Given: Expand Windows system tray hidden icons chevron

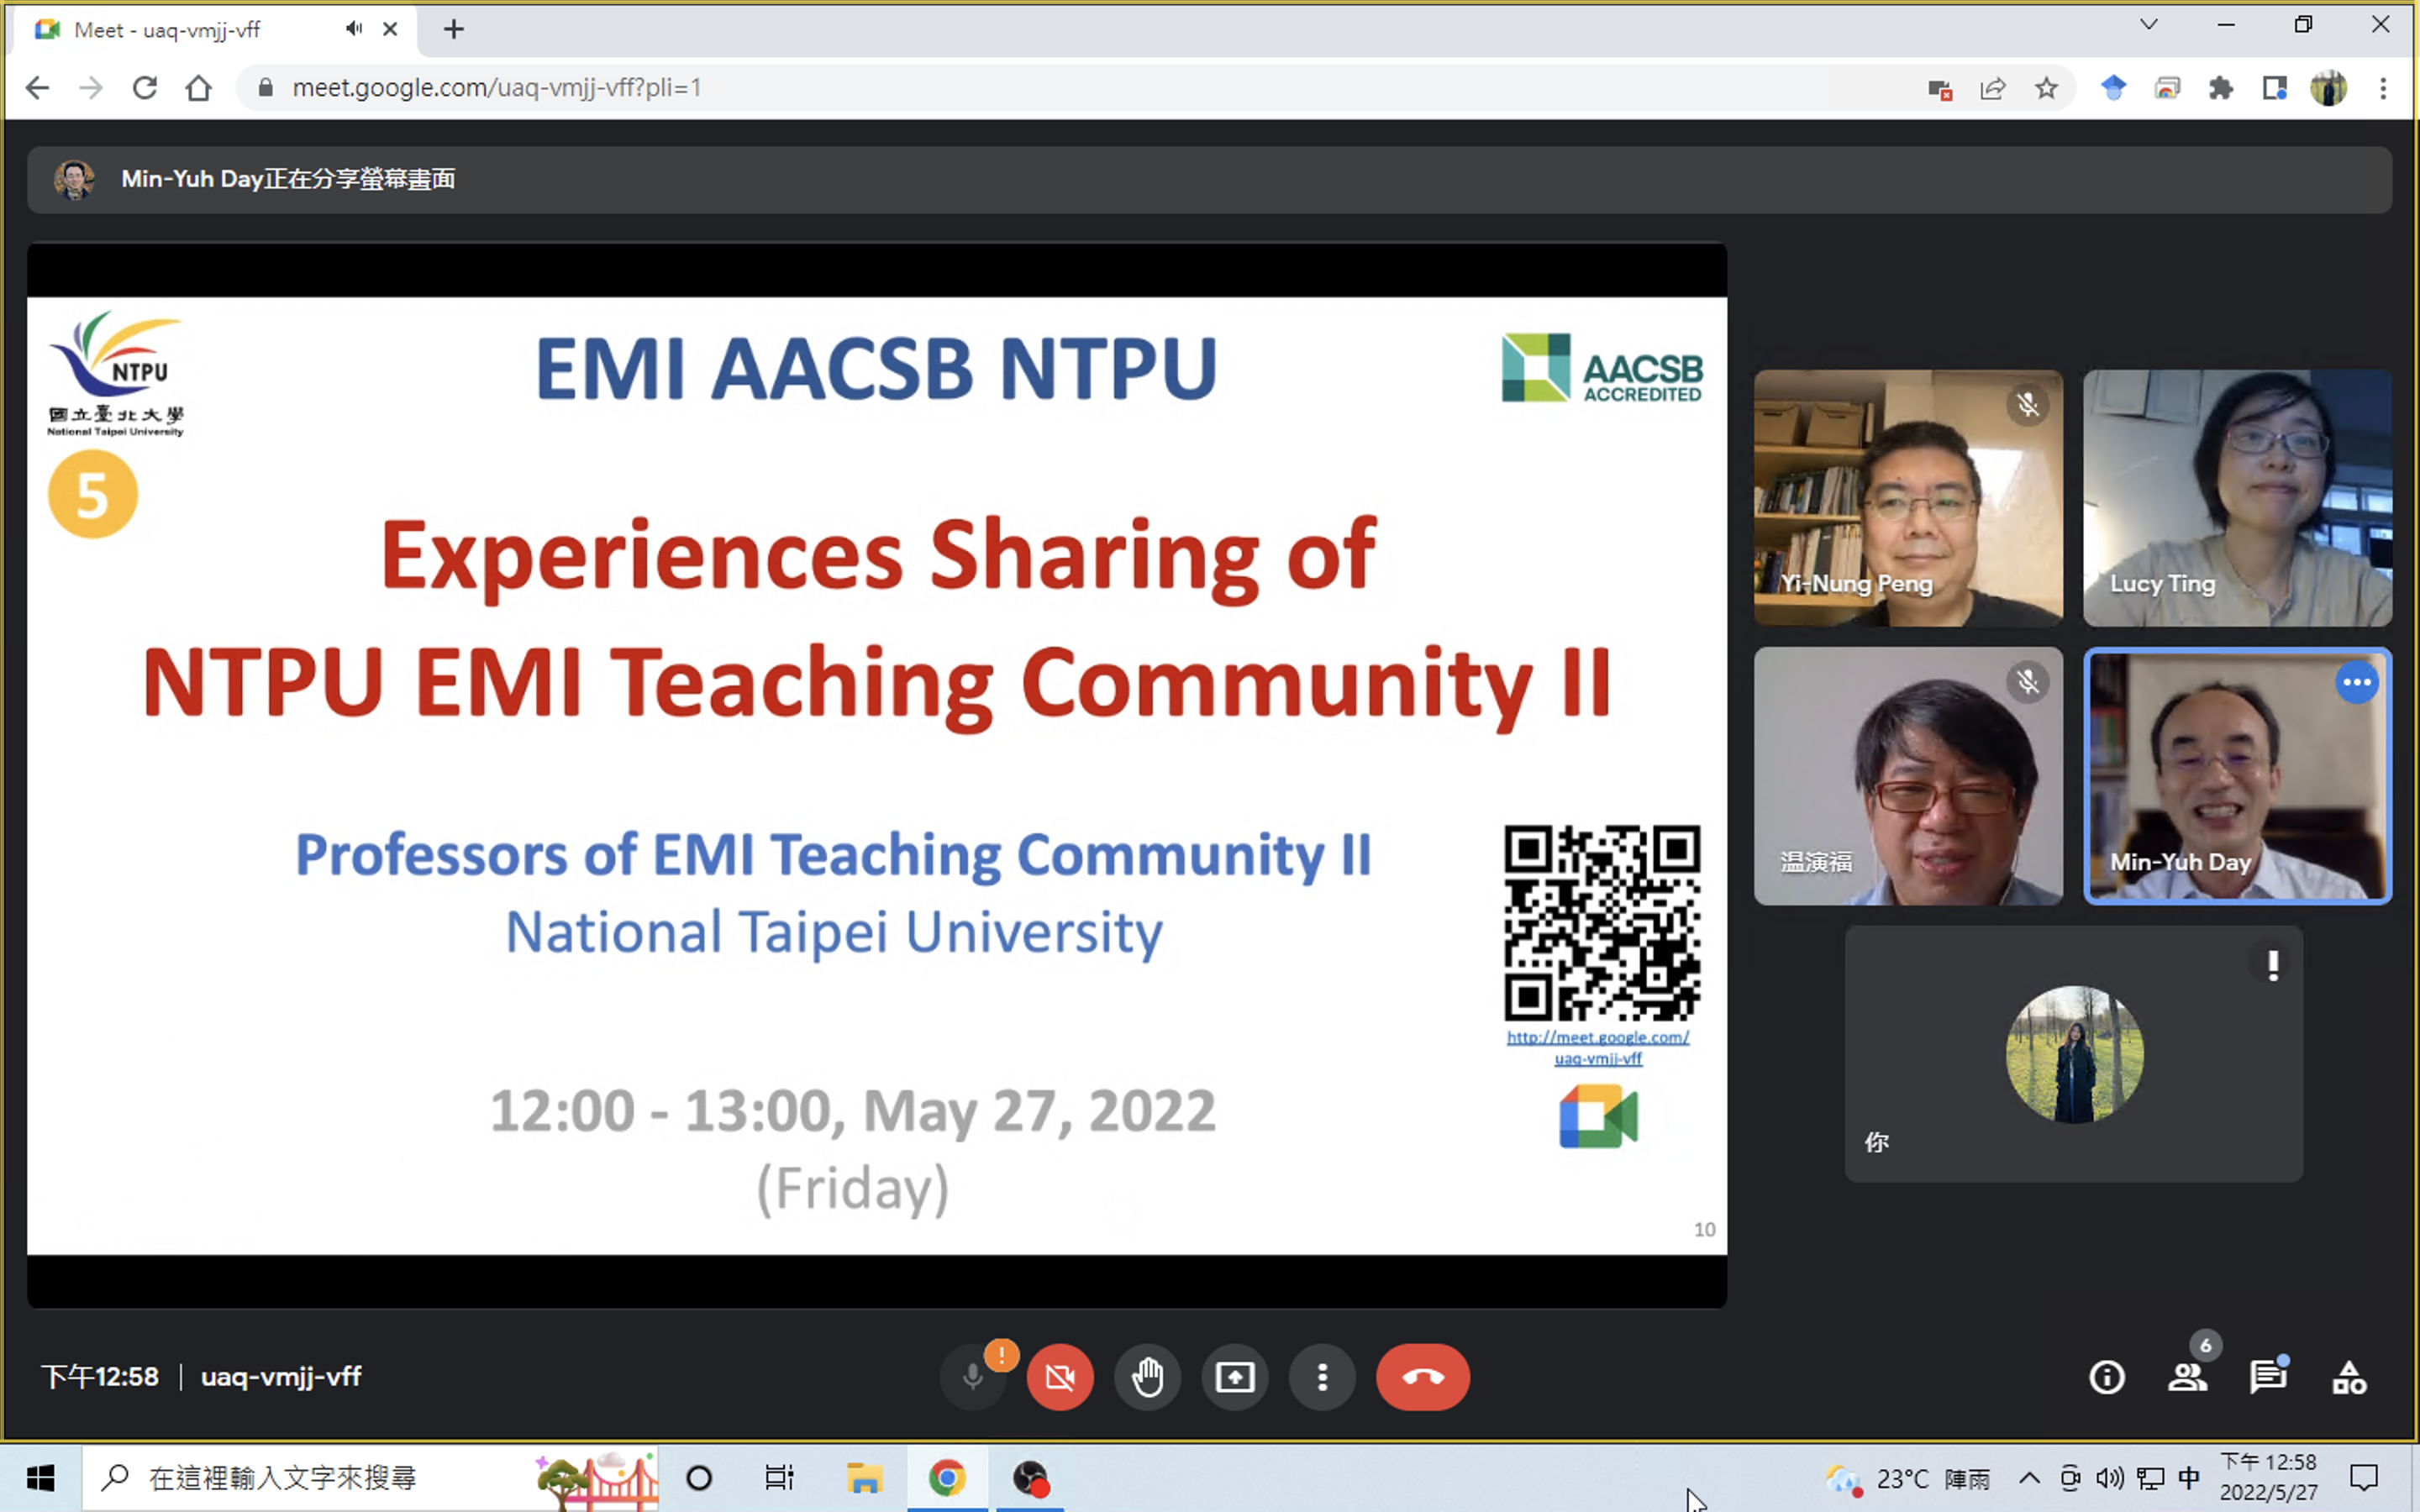Looking at the screenshot, I should (2029, 1477).
